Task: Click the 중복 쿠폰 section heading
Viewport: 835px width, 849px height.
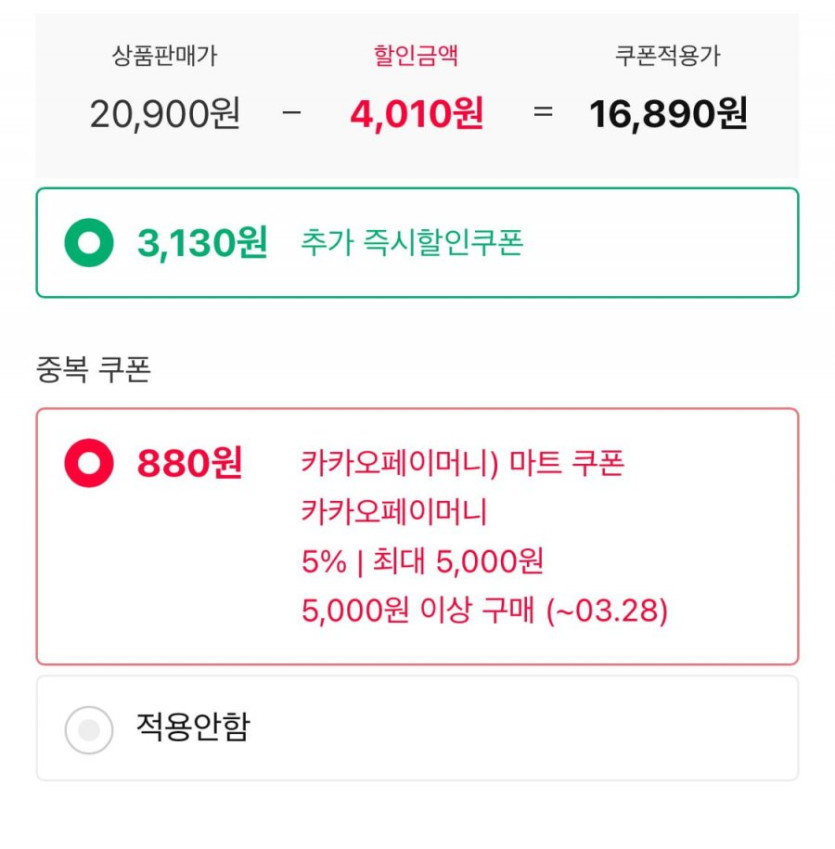Action: [93, 370]
